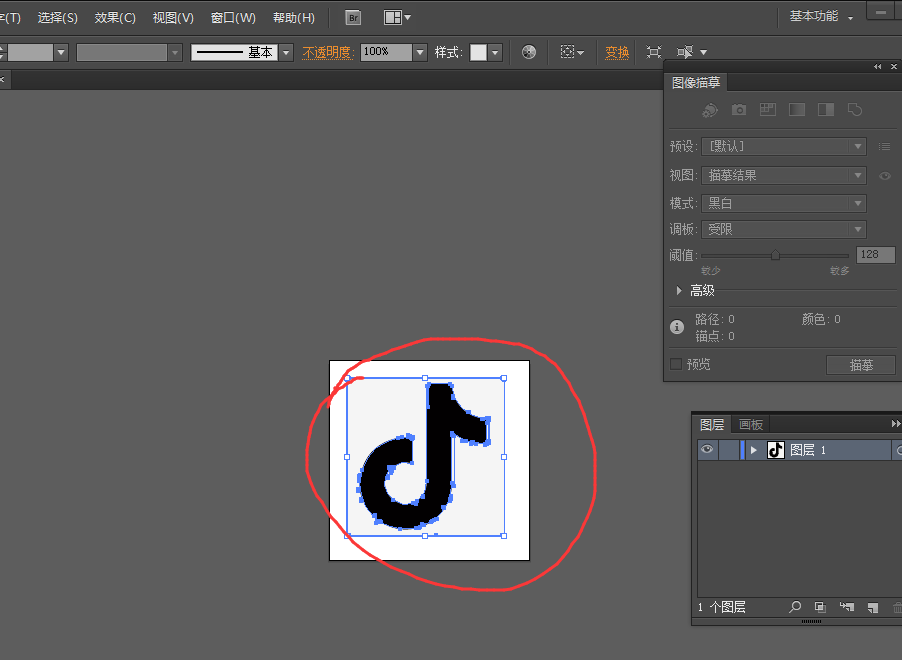
Task: Open the 窗口(W) menu
Action: click(233, 18)
